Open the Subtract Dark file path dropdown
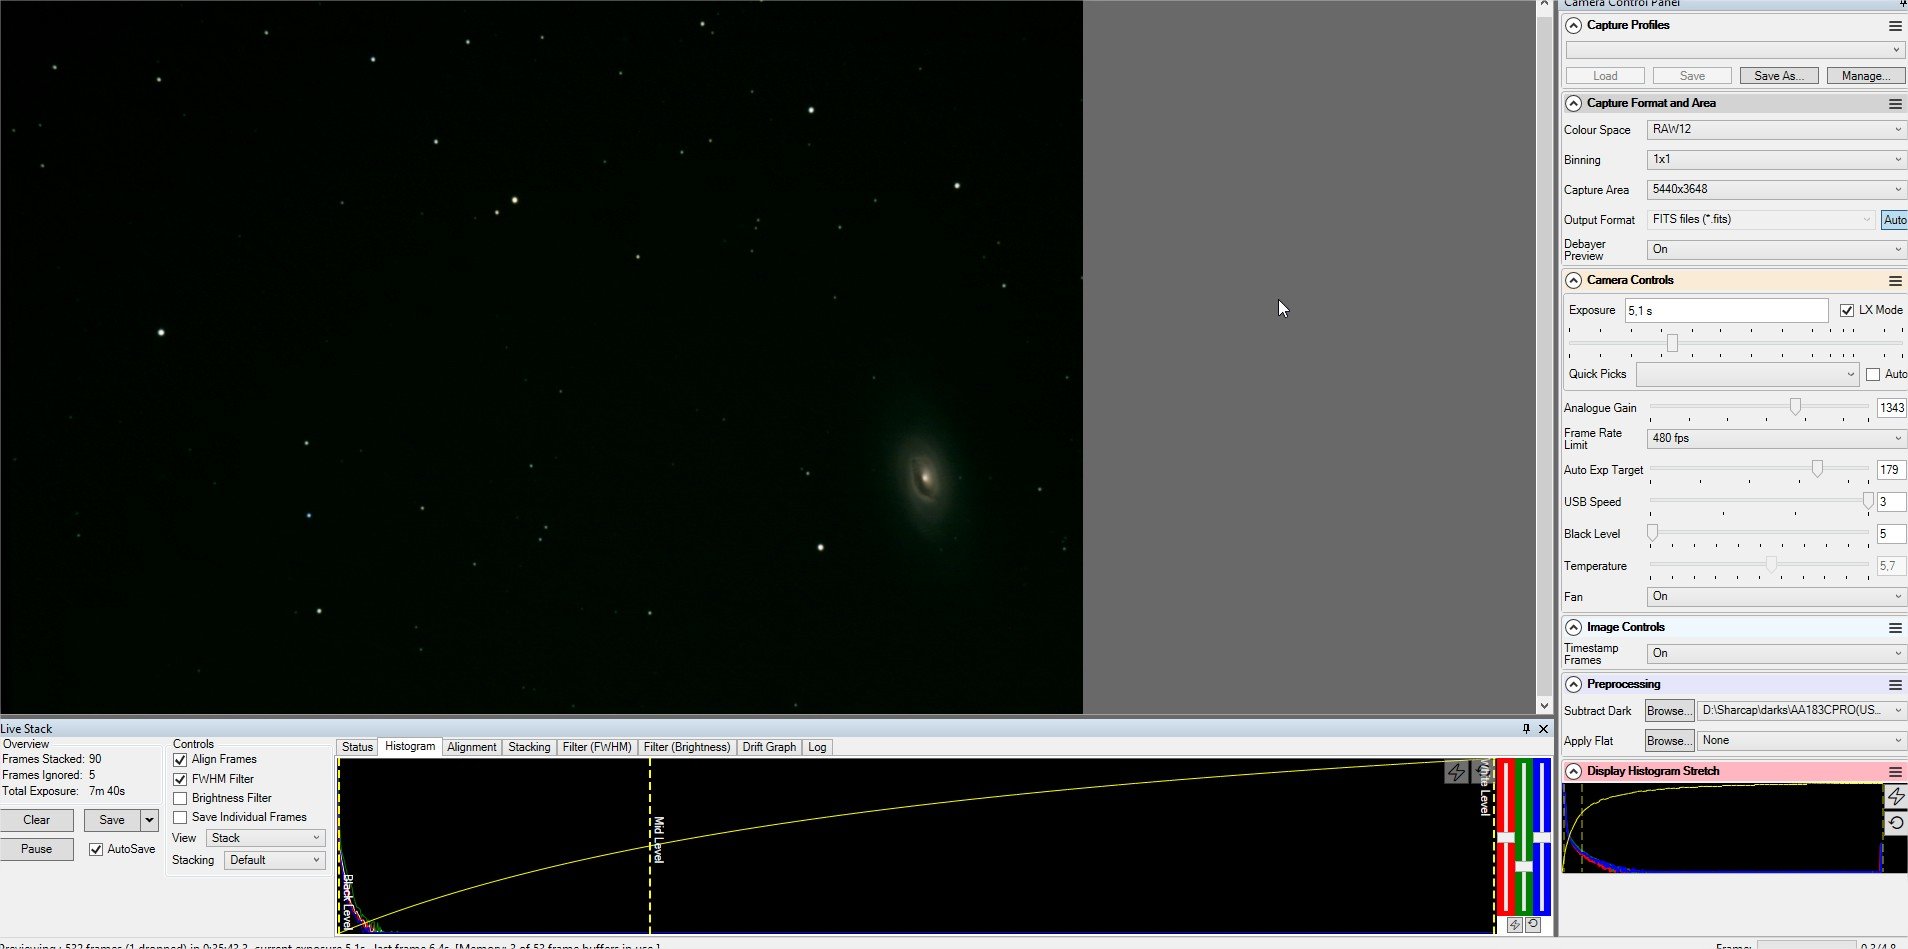This screenshot has width=1908, height=949. point(1802,711)
